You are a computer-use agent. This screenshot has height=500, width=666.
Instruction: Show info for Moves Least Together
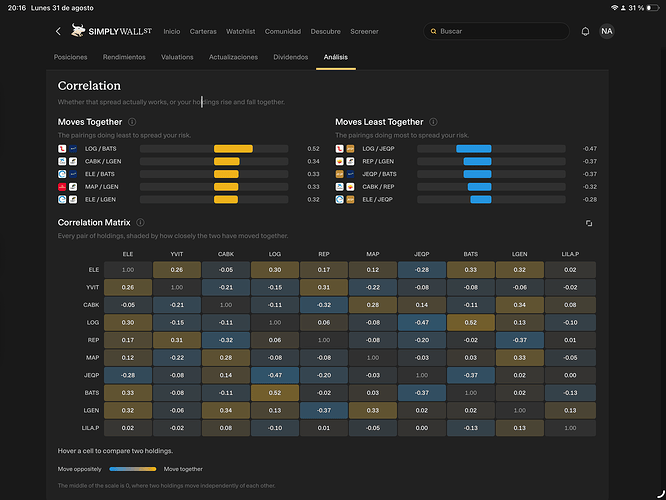pos(433,122)
